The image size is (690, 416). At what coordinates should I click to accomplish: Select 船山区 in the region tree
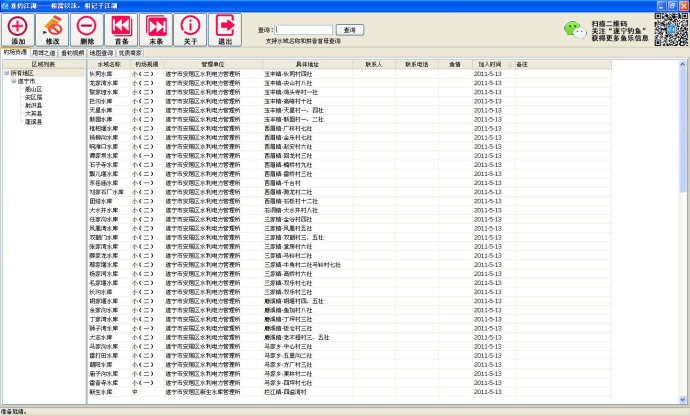click(x=33, y=89)
